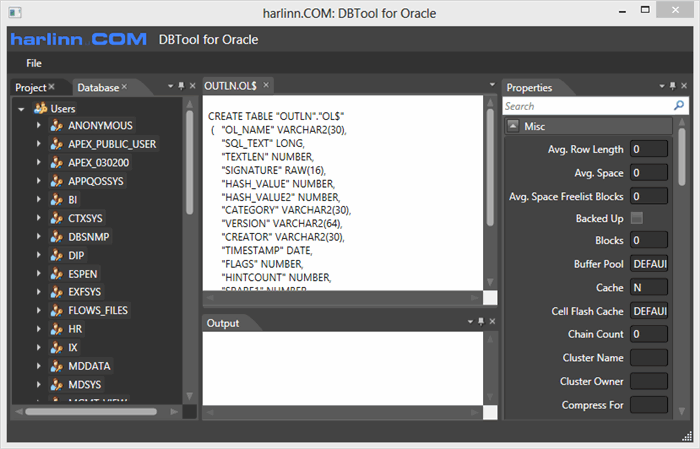The height and width of the screenshot is (449, 700).
Task: Expand the HR user node
Action: tap(39, 329)
